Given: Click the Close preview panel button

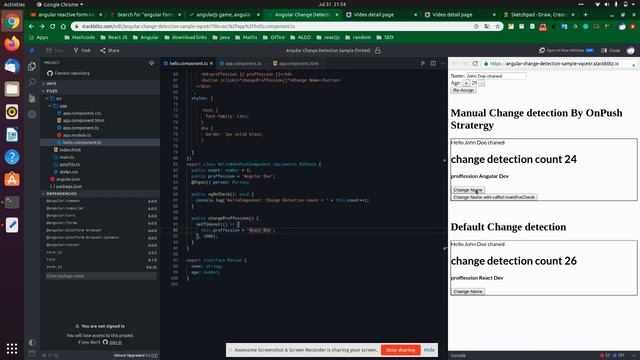Looking at the screenshot, I should (611, 51).
